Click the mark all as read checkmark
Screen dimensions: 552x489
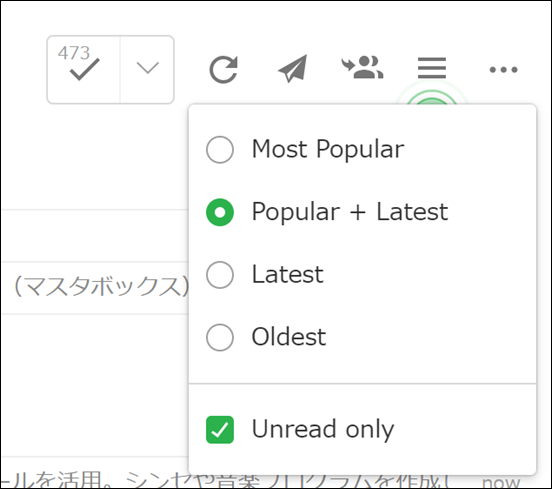pyautogui.click(x=84, y=69)
